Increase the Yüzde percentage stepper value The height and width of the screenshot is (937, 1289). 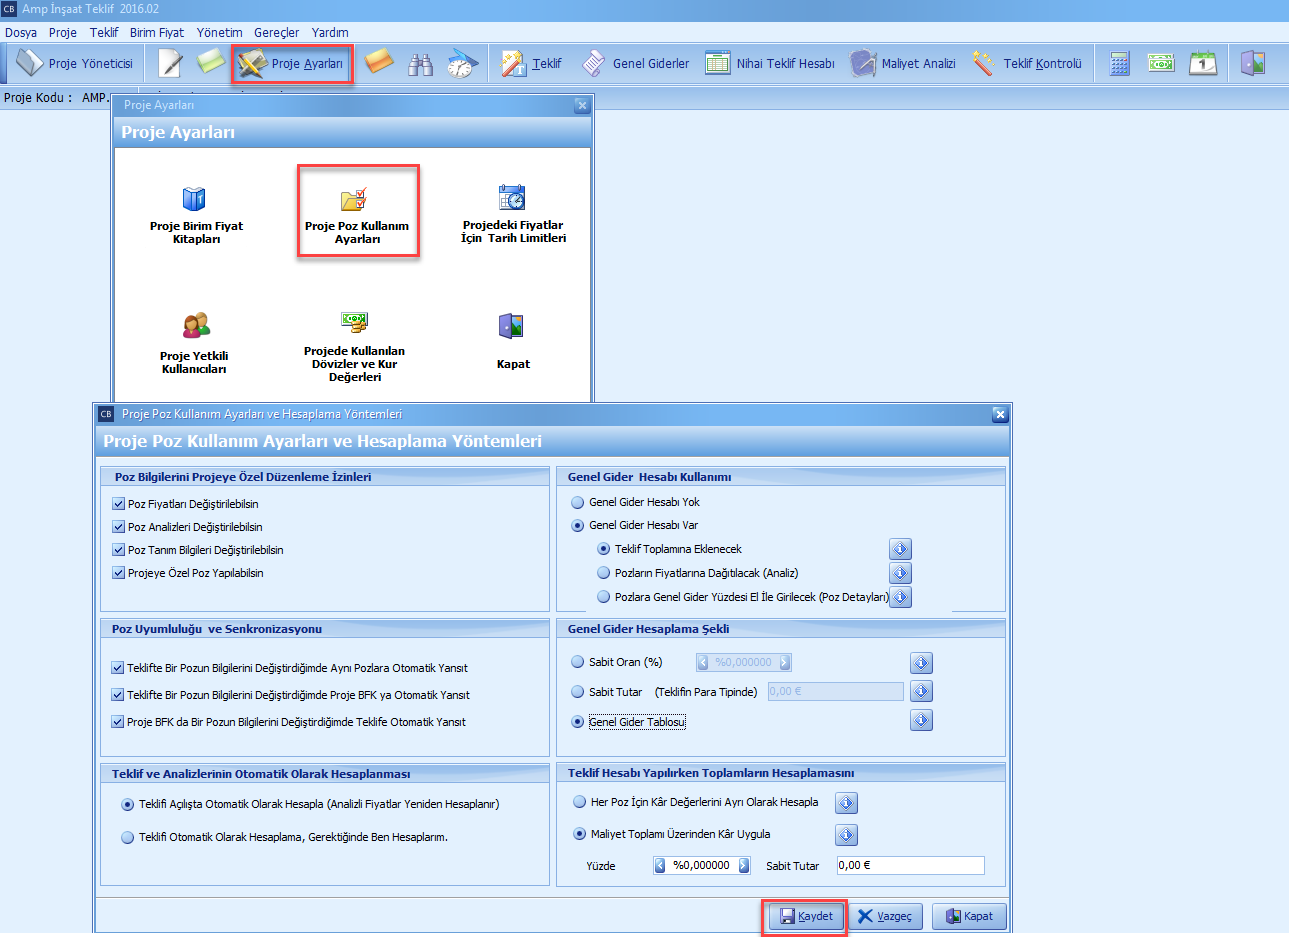click(x=744, y=866)
